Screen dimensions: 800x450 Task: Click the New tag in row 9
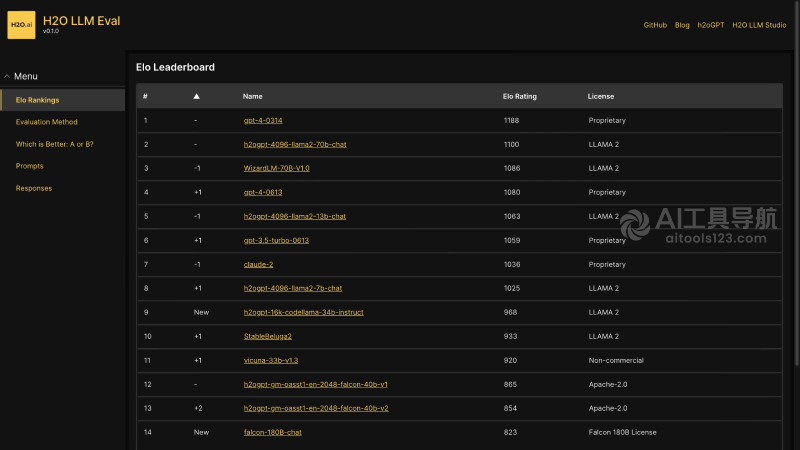click(x=201, y=312)
